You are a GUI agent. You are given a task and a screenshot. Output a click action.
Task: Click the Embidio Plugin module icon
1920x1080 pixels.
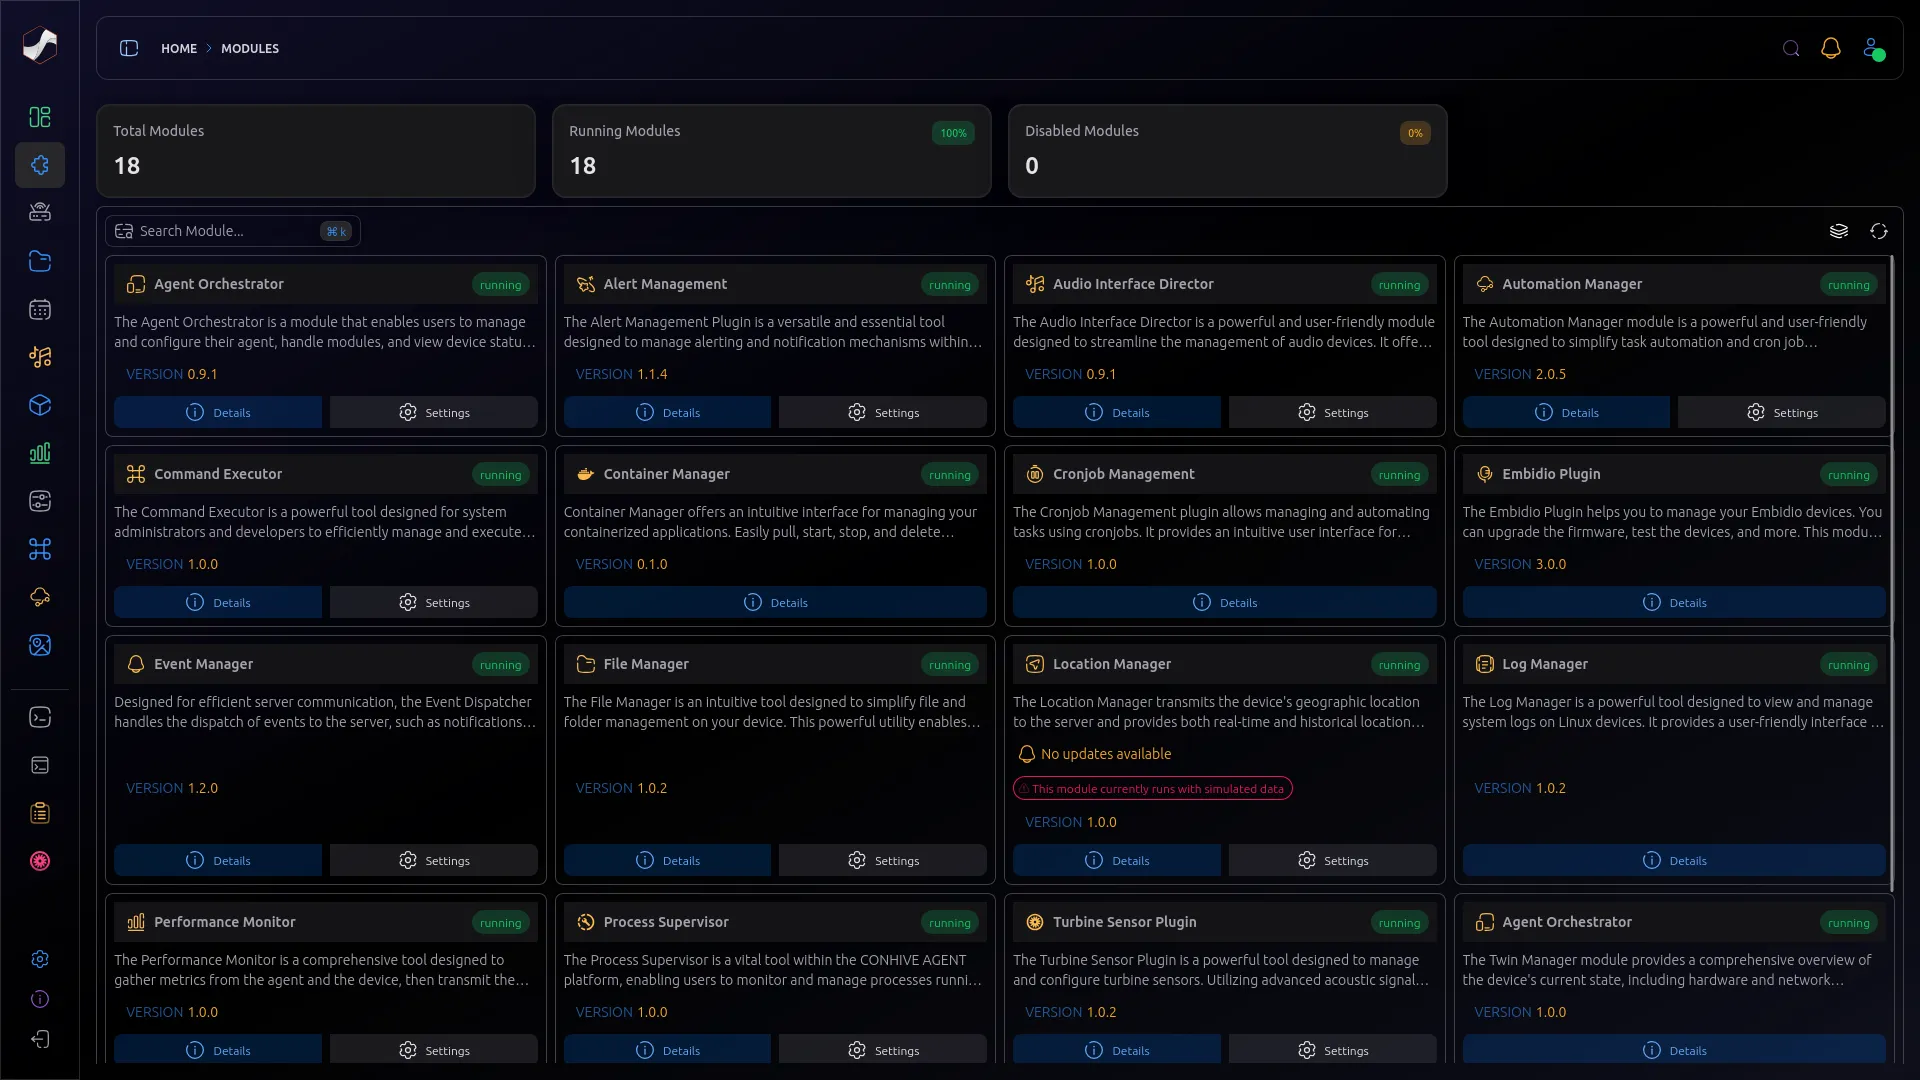(1485, 473)
